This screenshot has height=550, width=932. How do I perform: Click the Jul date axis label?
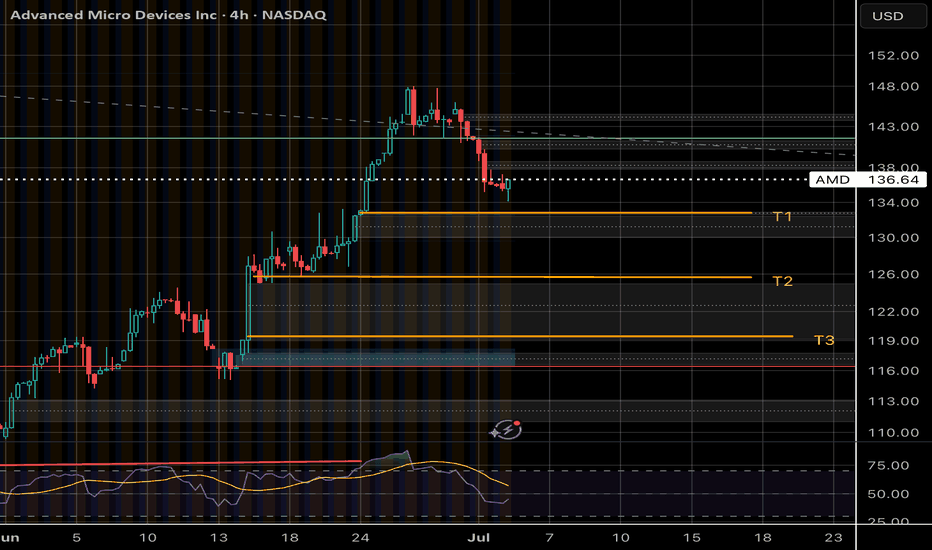[478, 538]
